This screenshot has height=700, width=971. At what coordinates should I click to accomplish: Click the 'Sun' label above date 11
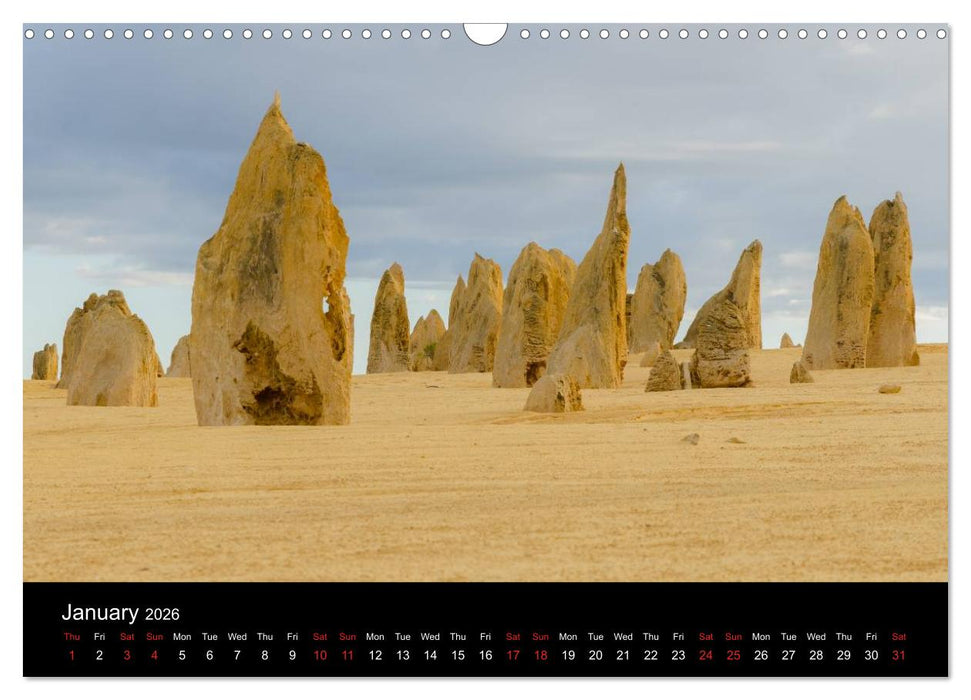click(347, 636)
